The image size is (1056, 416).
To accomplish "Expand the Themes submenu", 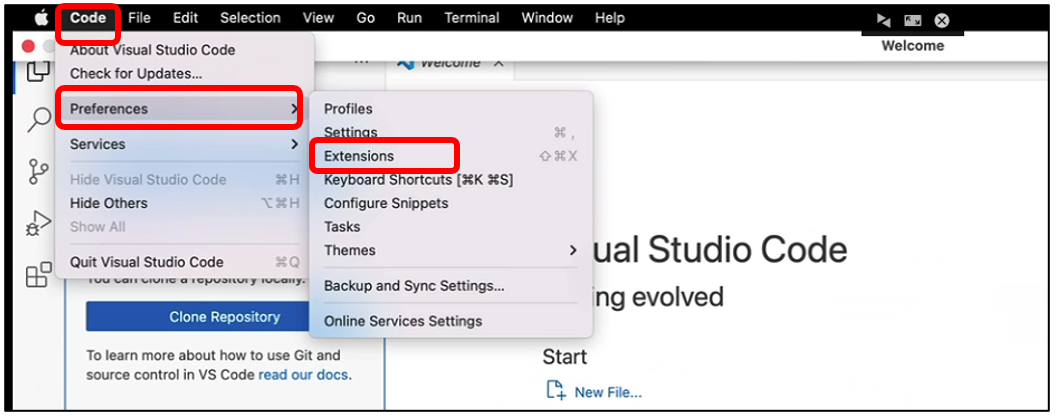I will pyautogui.click(x=451, y=250).
